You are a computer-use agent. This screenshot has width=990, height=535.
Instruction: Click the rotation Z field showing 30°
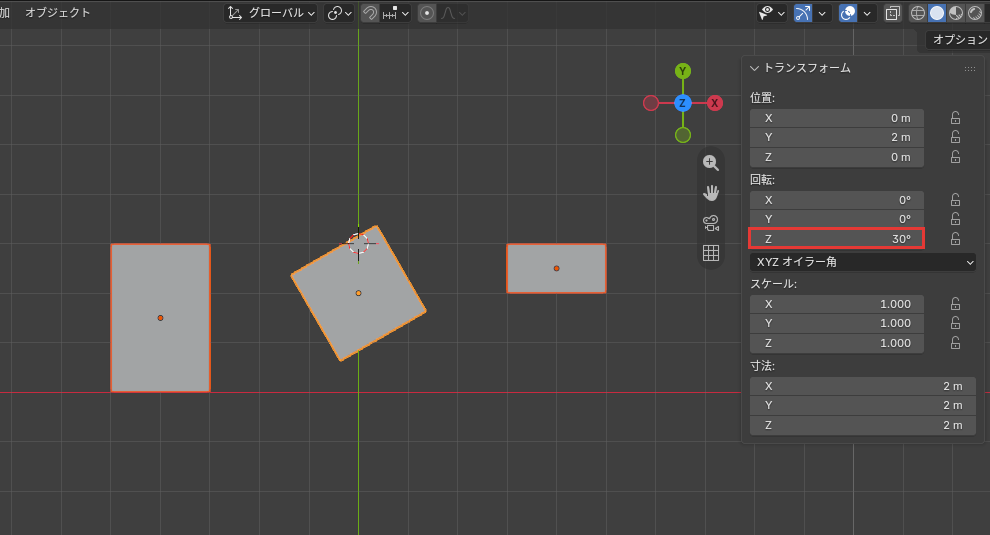[837, 239]
